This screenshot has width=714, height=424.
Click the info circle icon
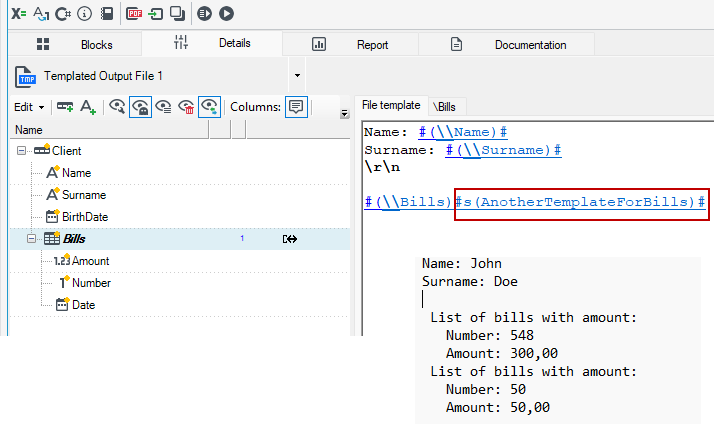click(84, 14)
